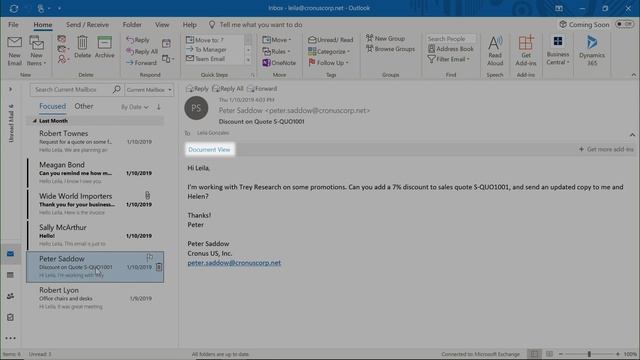Collapse the Last Month group
The image size is (640, 360).
35,121
